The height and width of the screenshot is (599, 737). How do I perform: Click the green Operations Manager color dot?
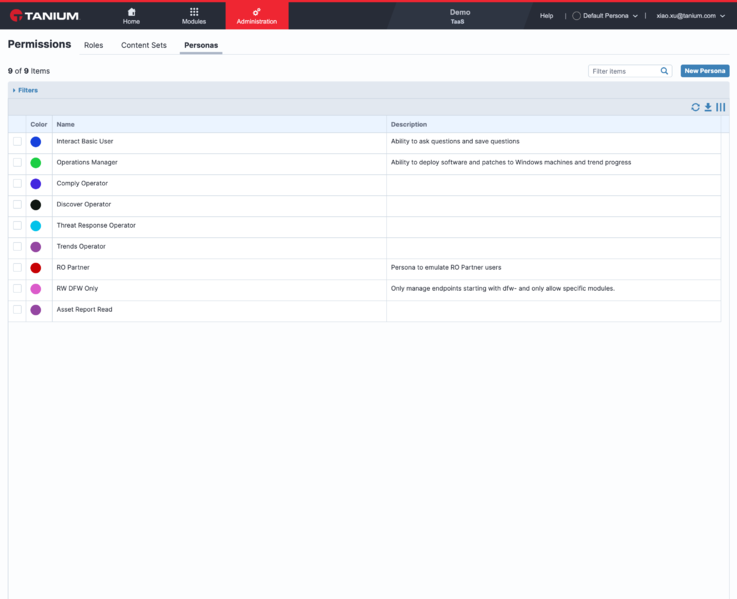click(36, 163)
